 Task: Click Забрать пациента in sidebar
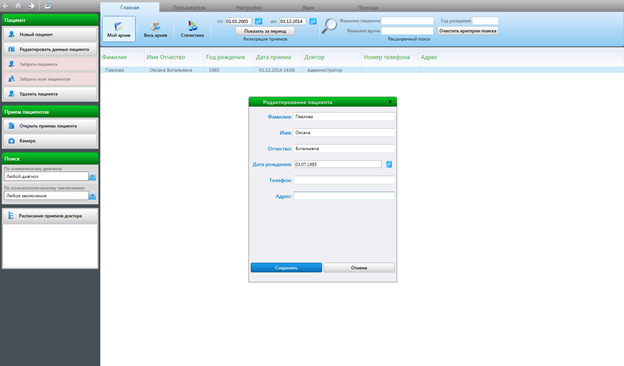50,64
